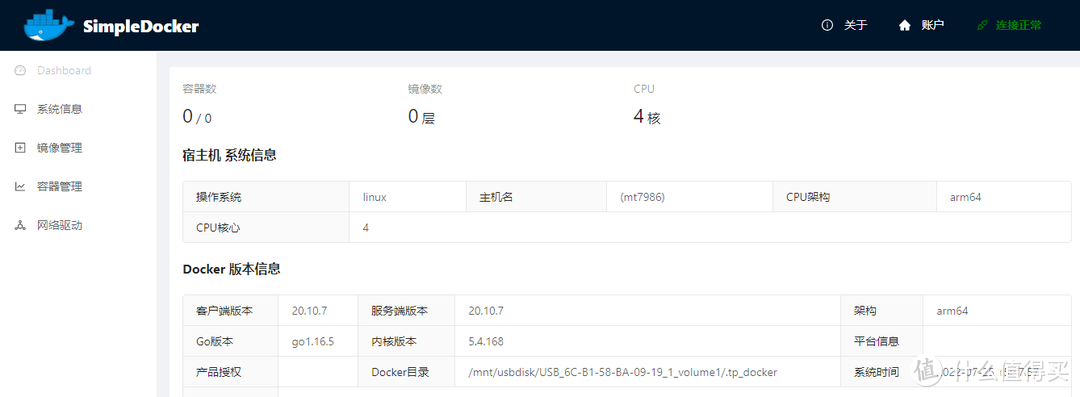
Task: Click arm64 in the CPU架构 row
Action: pos(966,197)
